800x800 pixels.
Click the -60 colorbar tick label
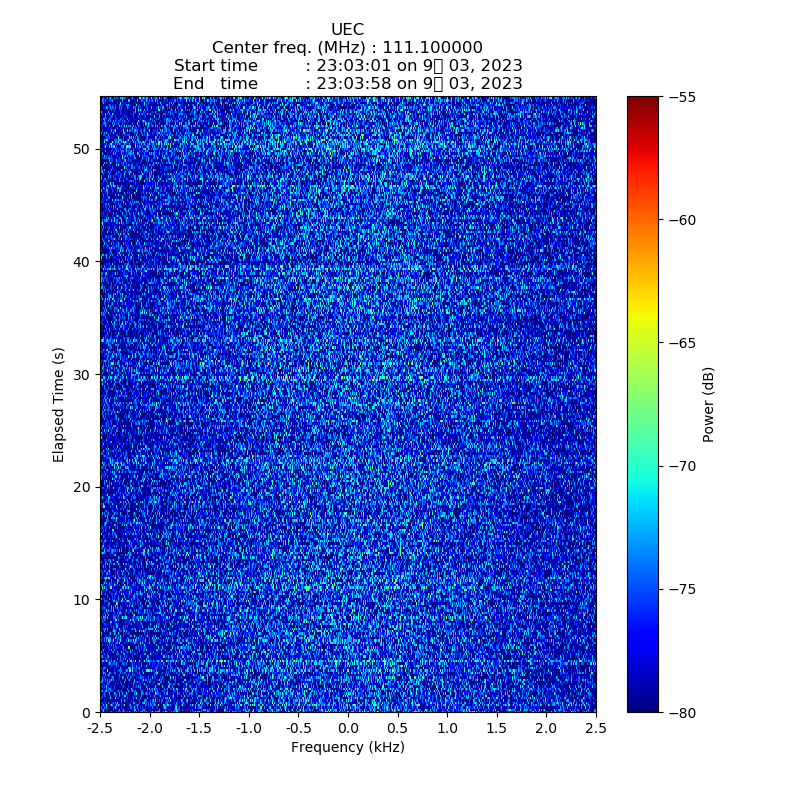(682, 220)
